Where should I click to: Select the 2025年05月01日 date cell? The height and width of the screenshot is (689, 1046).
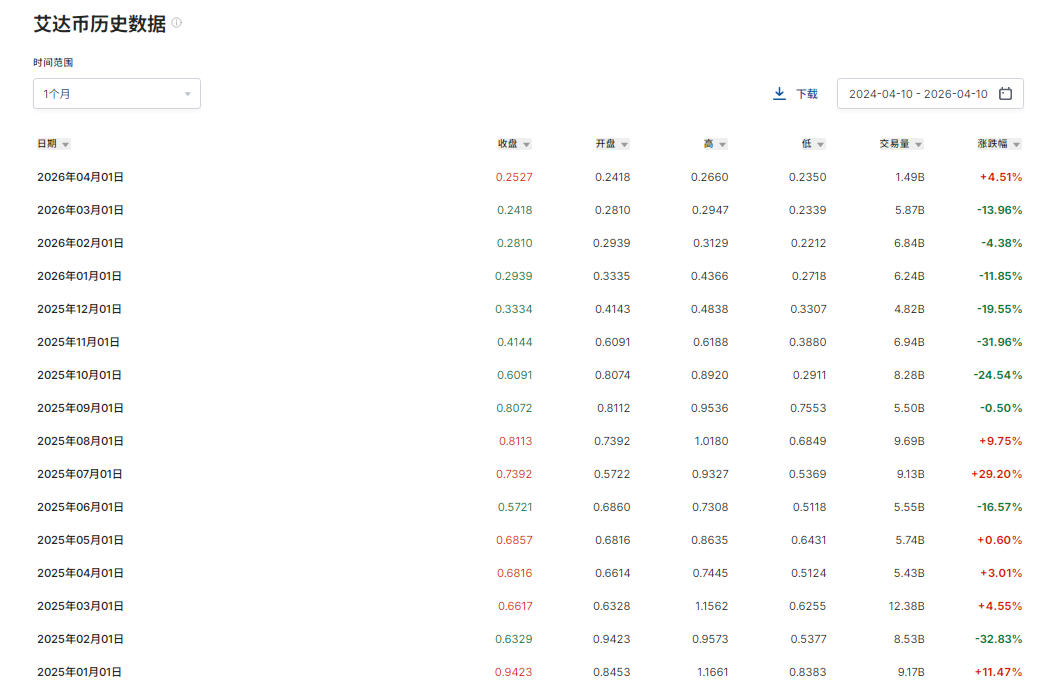[80, 540]
